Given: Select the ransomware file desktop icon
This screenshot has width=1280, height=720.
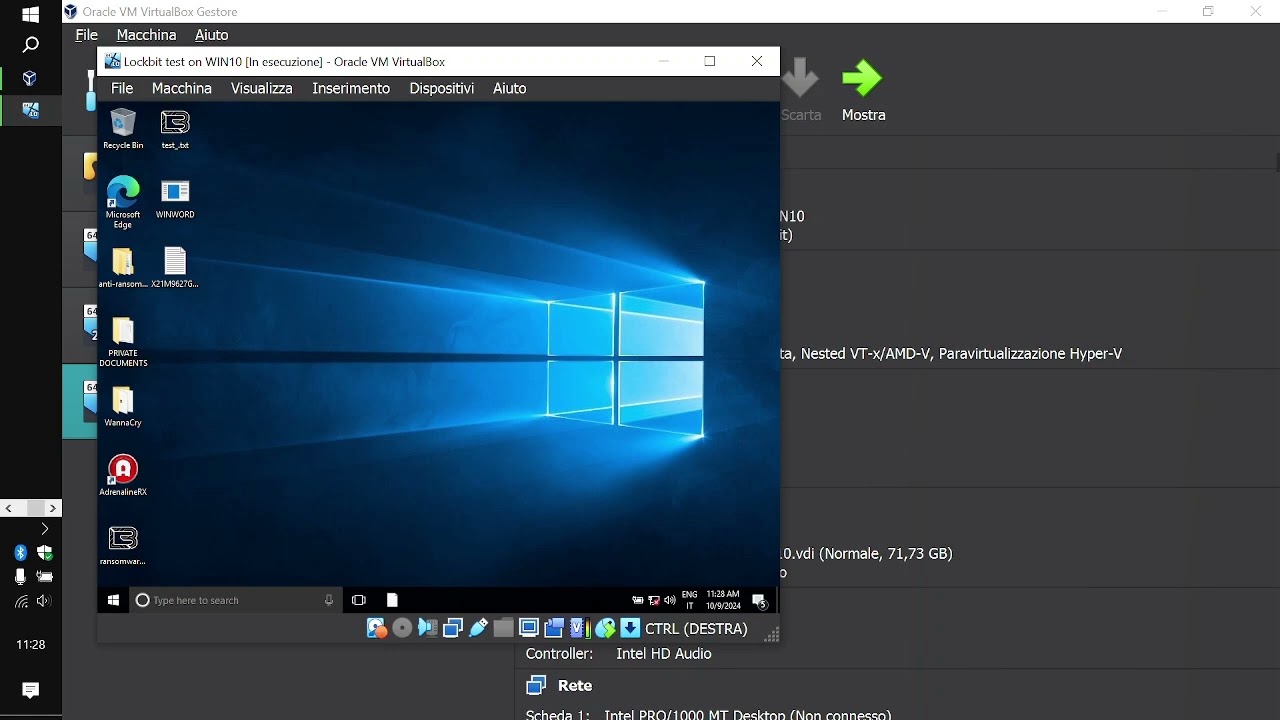Looking at the screenshot, I should (123, 546).
